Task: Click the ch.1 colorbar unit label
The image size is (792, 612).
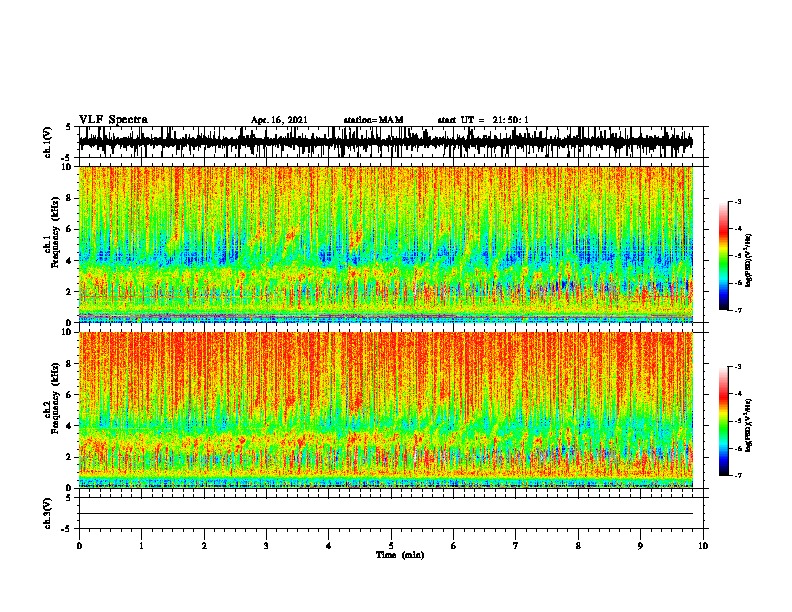Action: pyautogui.click(x=749, y=260)
